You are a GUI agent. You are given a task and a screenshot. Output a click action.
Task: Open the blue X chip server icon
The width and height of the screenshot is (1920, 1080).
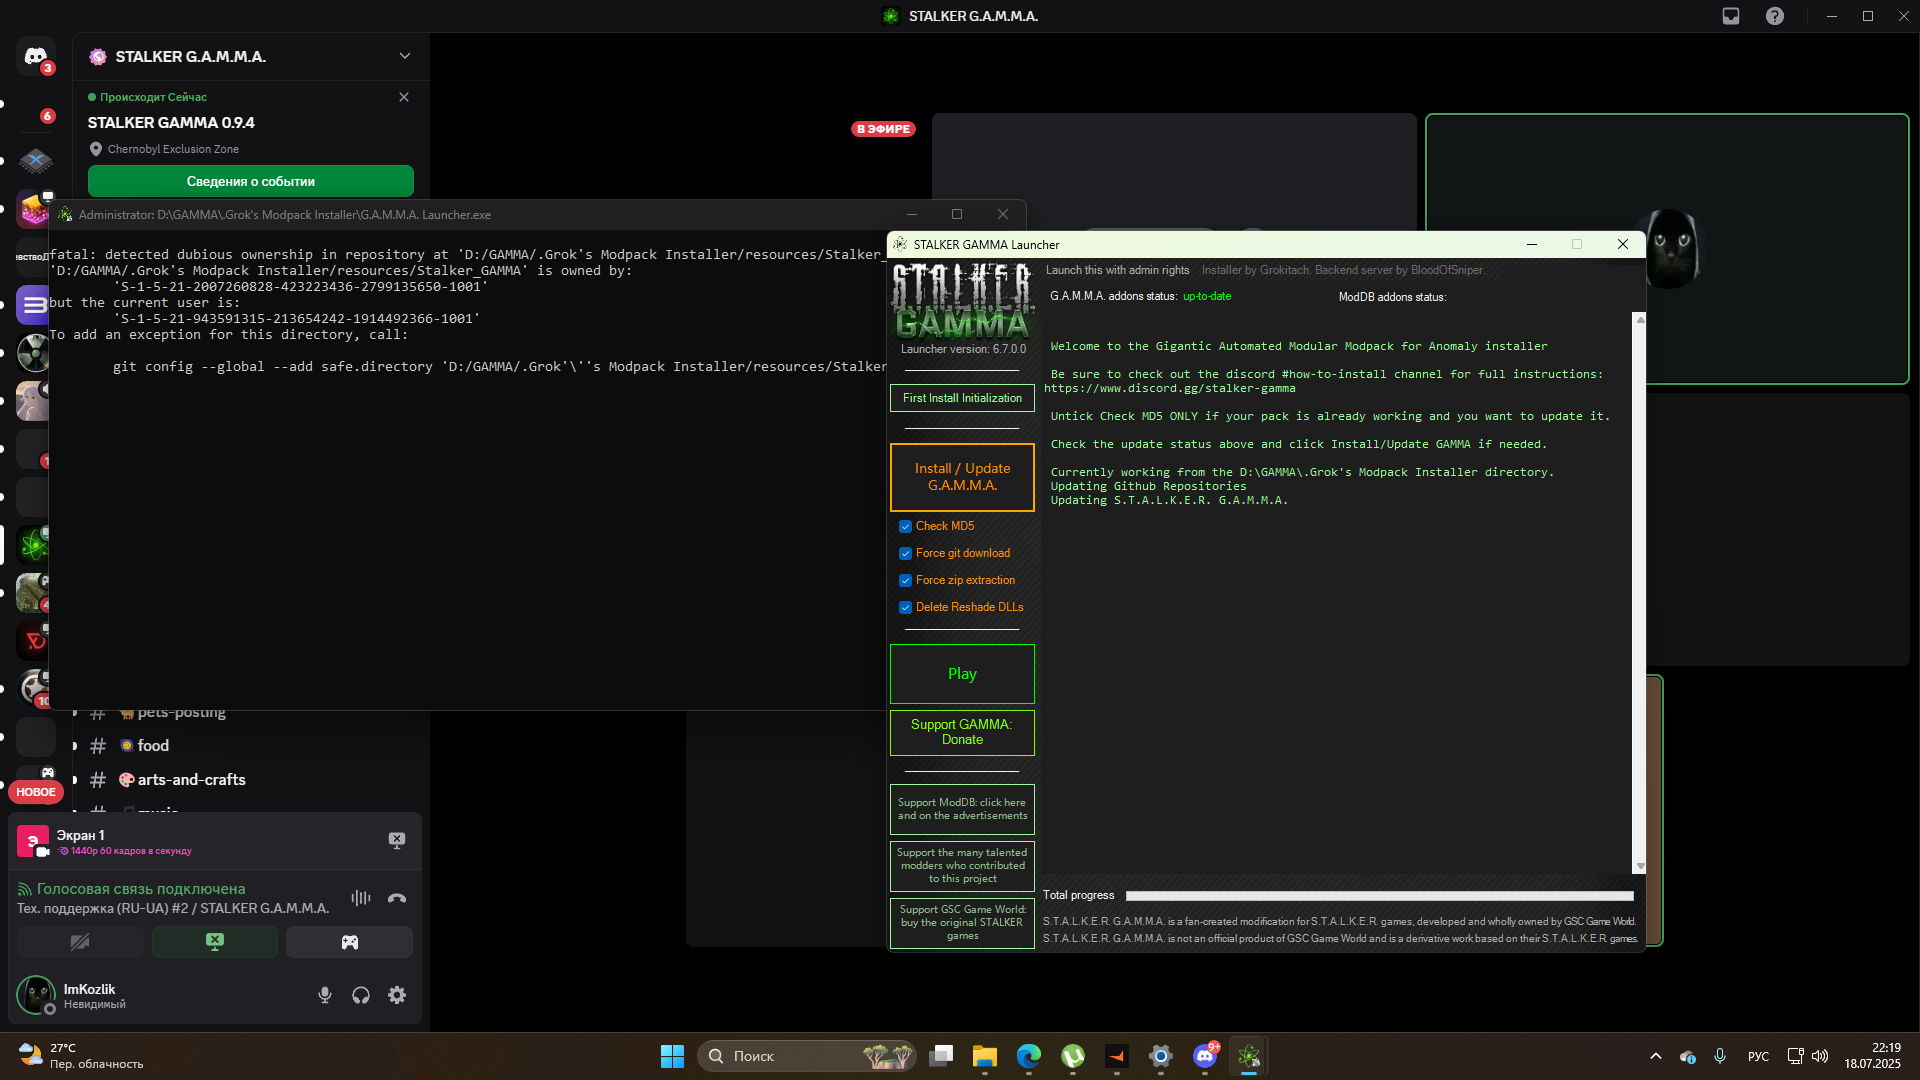(36, 160)
